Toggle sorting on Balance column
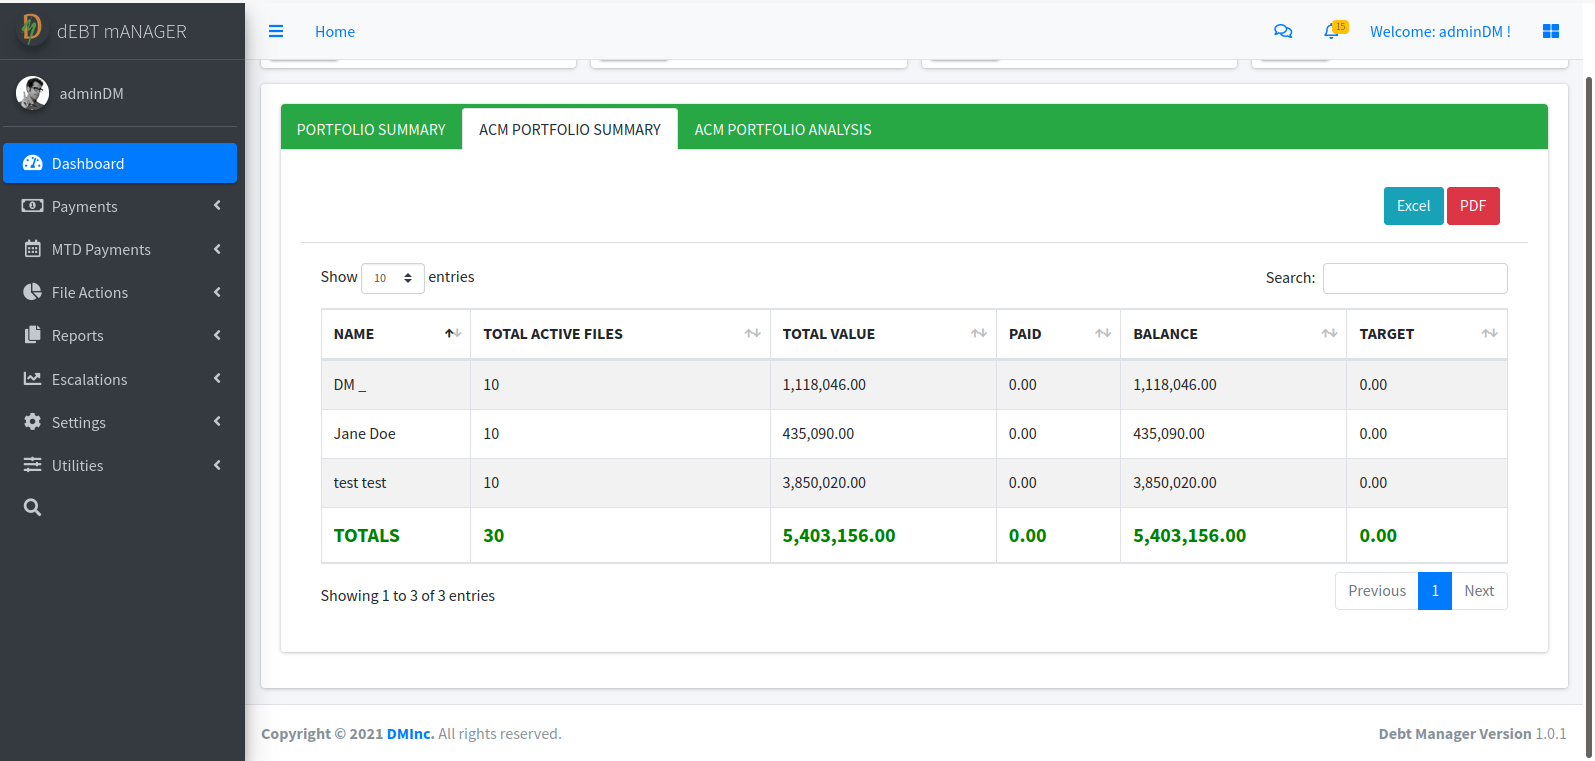 pos(1328,334)
